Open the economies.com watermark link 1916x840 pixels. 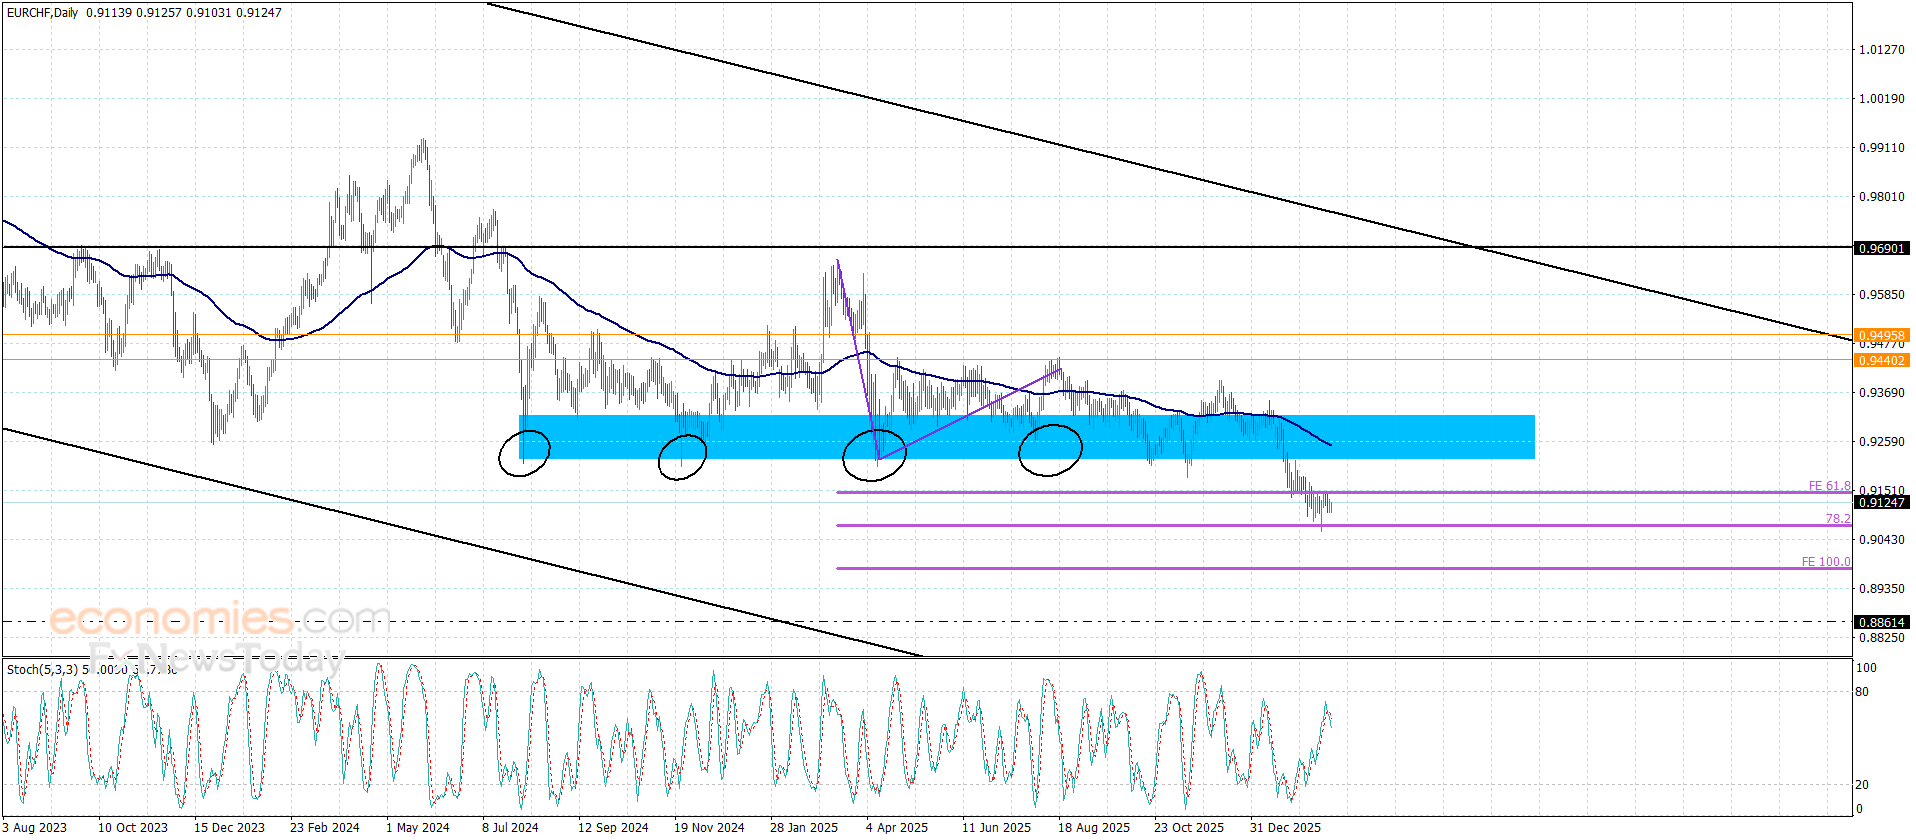[x=220, y=619]
